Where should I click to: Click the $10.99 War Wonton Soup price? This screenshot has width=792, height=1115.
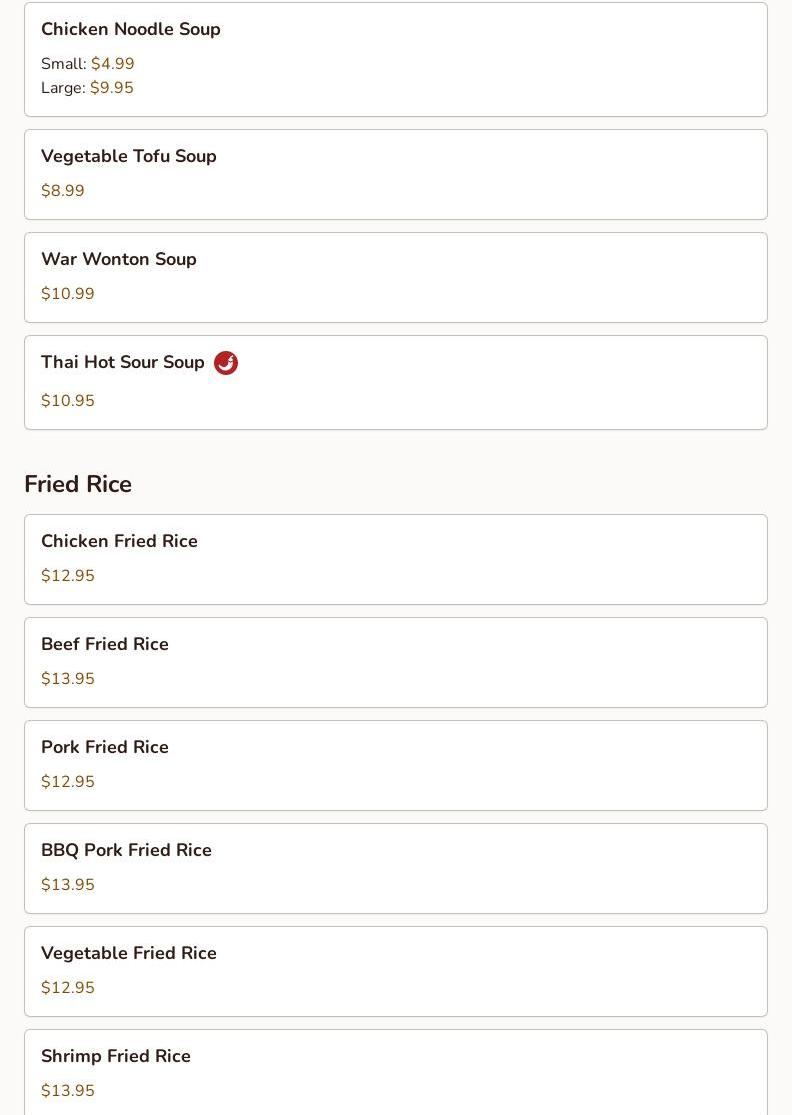tap(68, 294)
